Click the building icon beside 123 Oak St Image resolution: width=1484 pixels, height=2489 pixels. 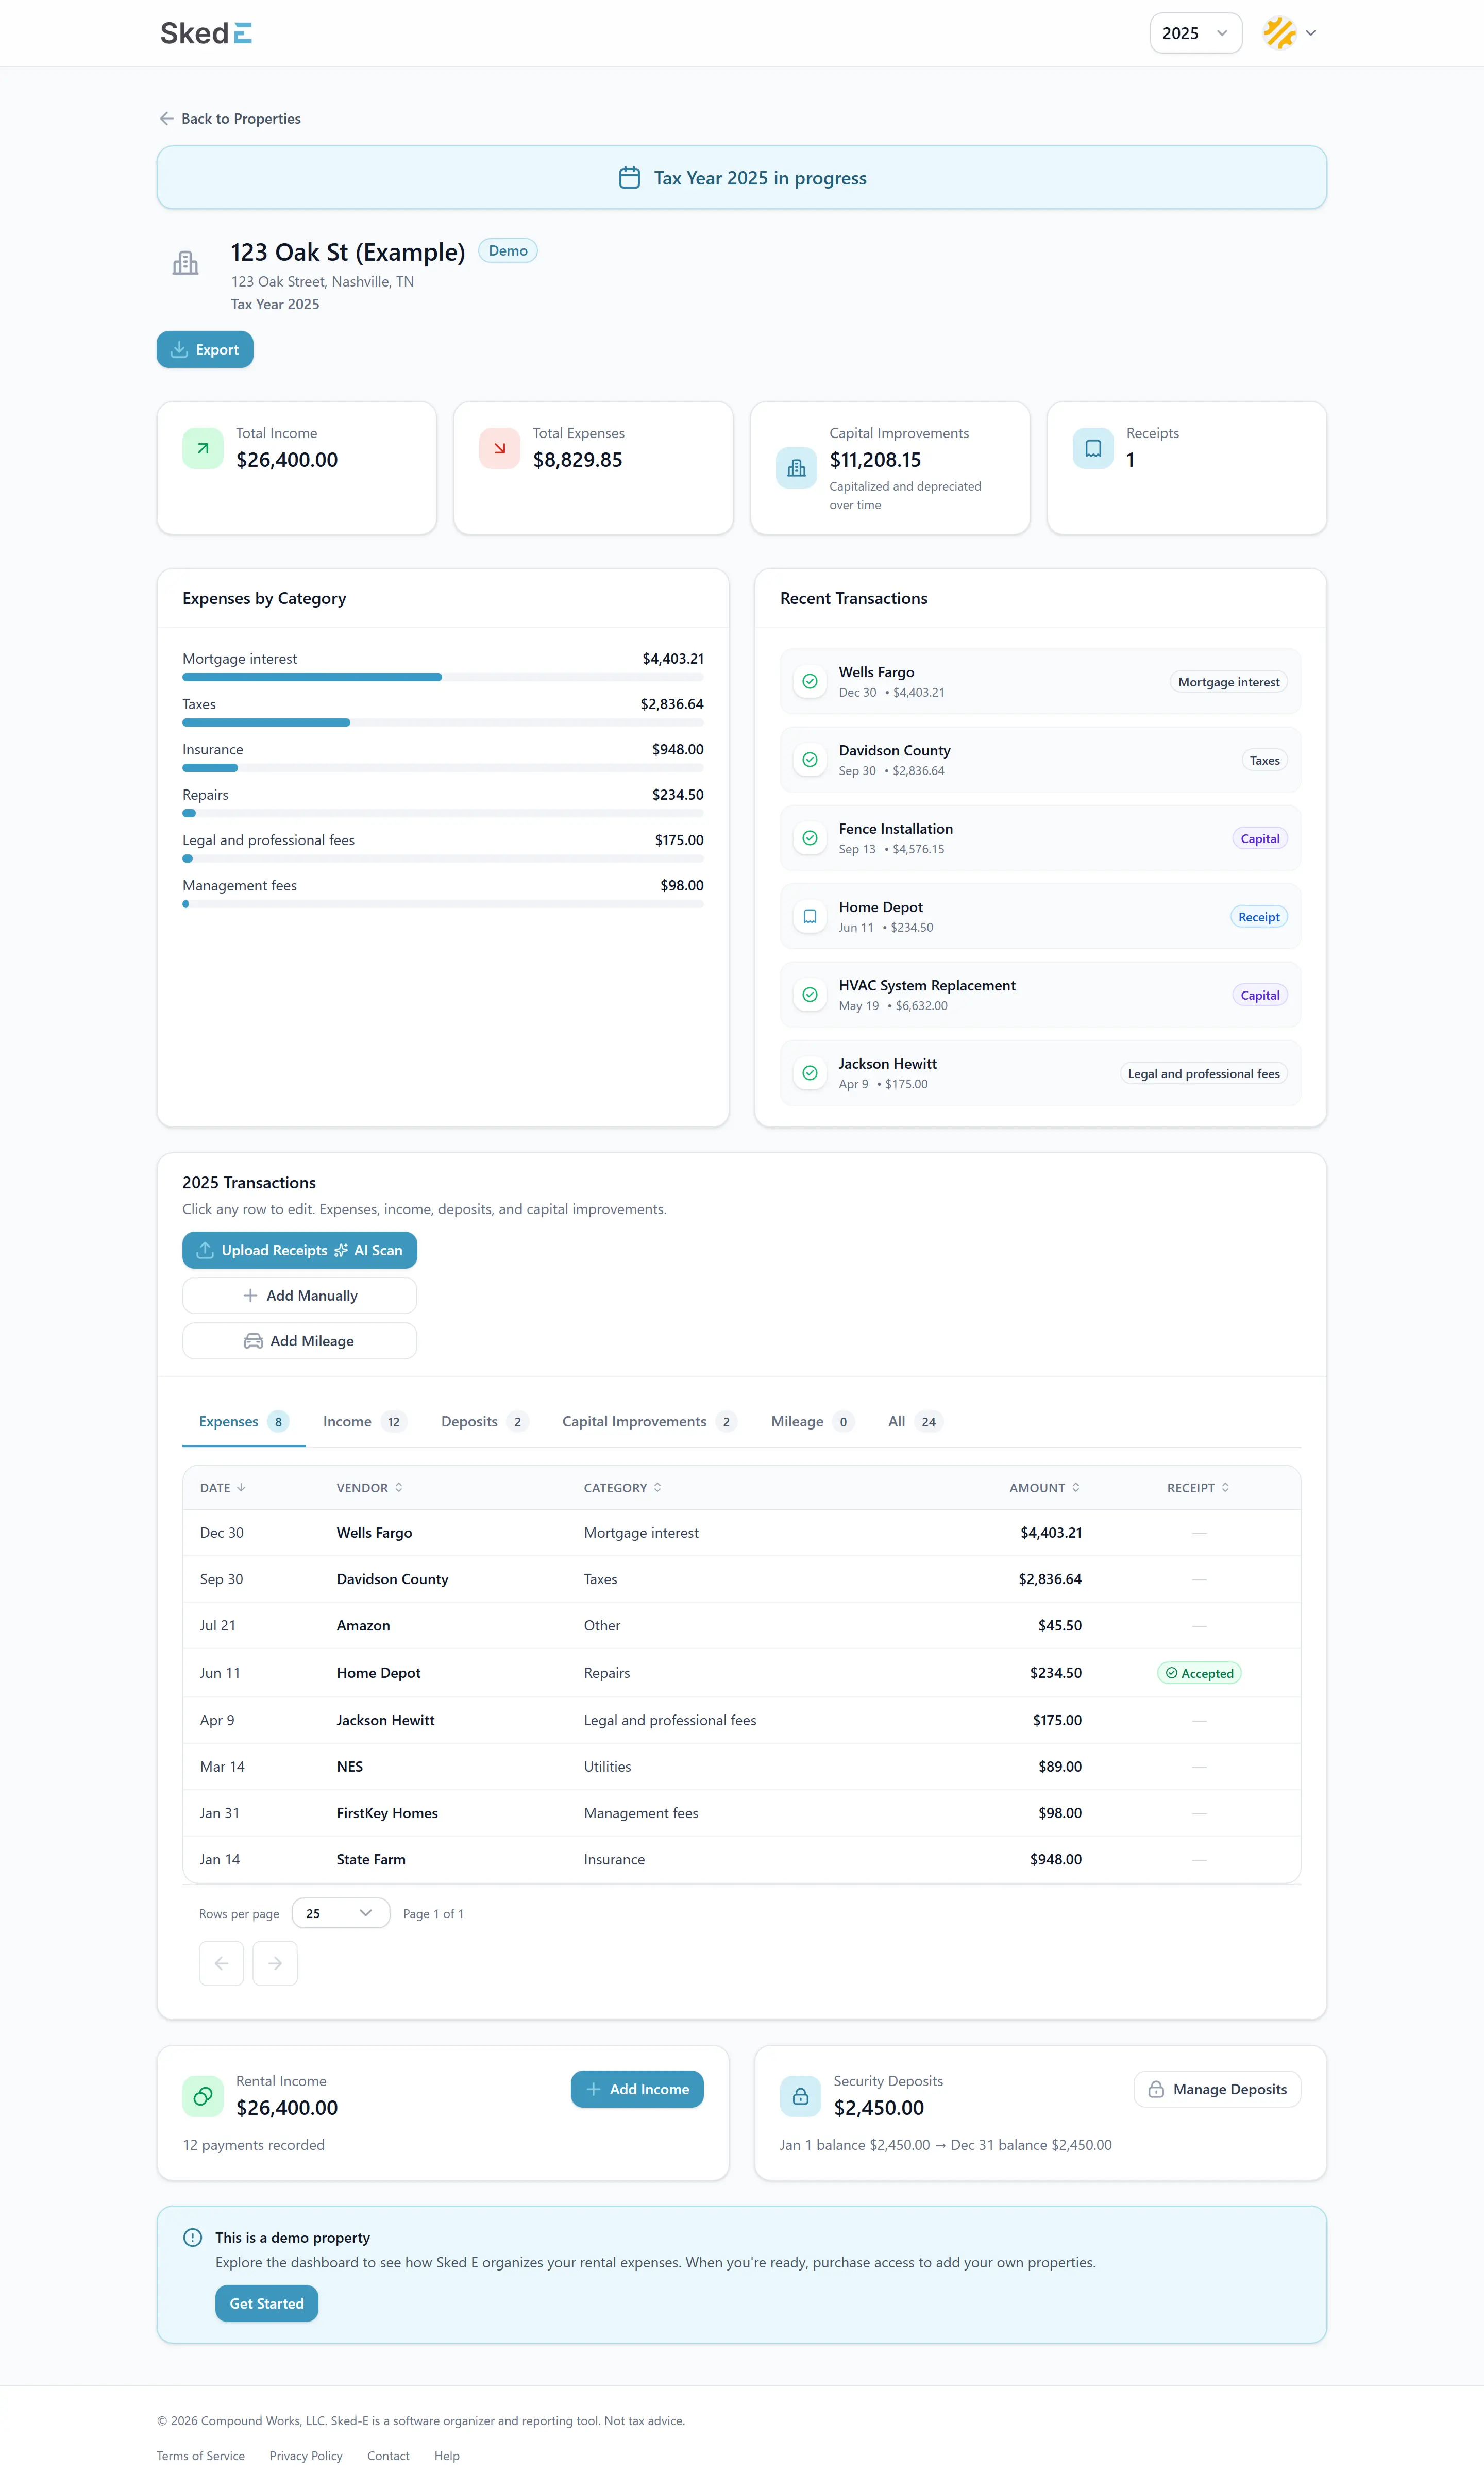[x=186, y=263]
